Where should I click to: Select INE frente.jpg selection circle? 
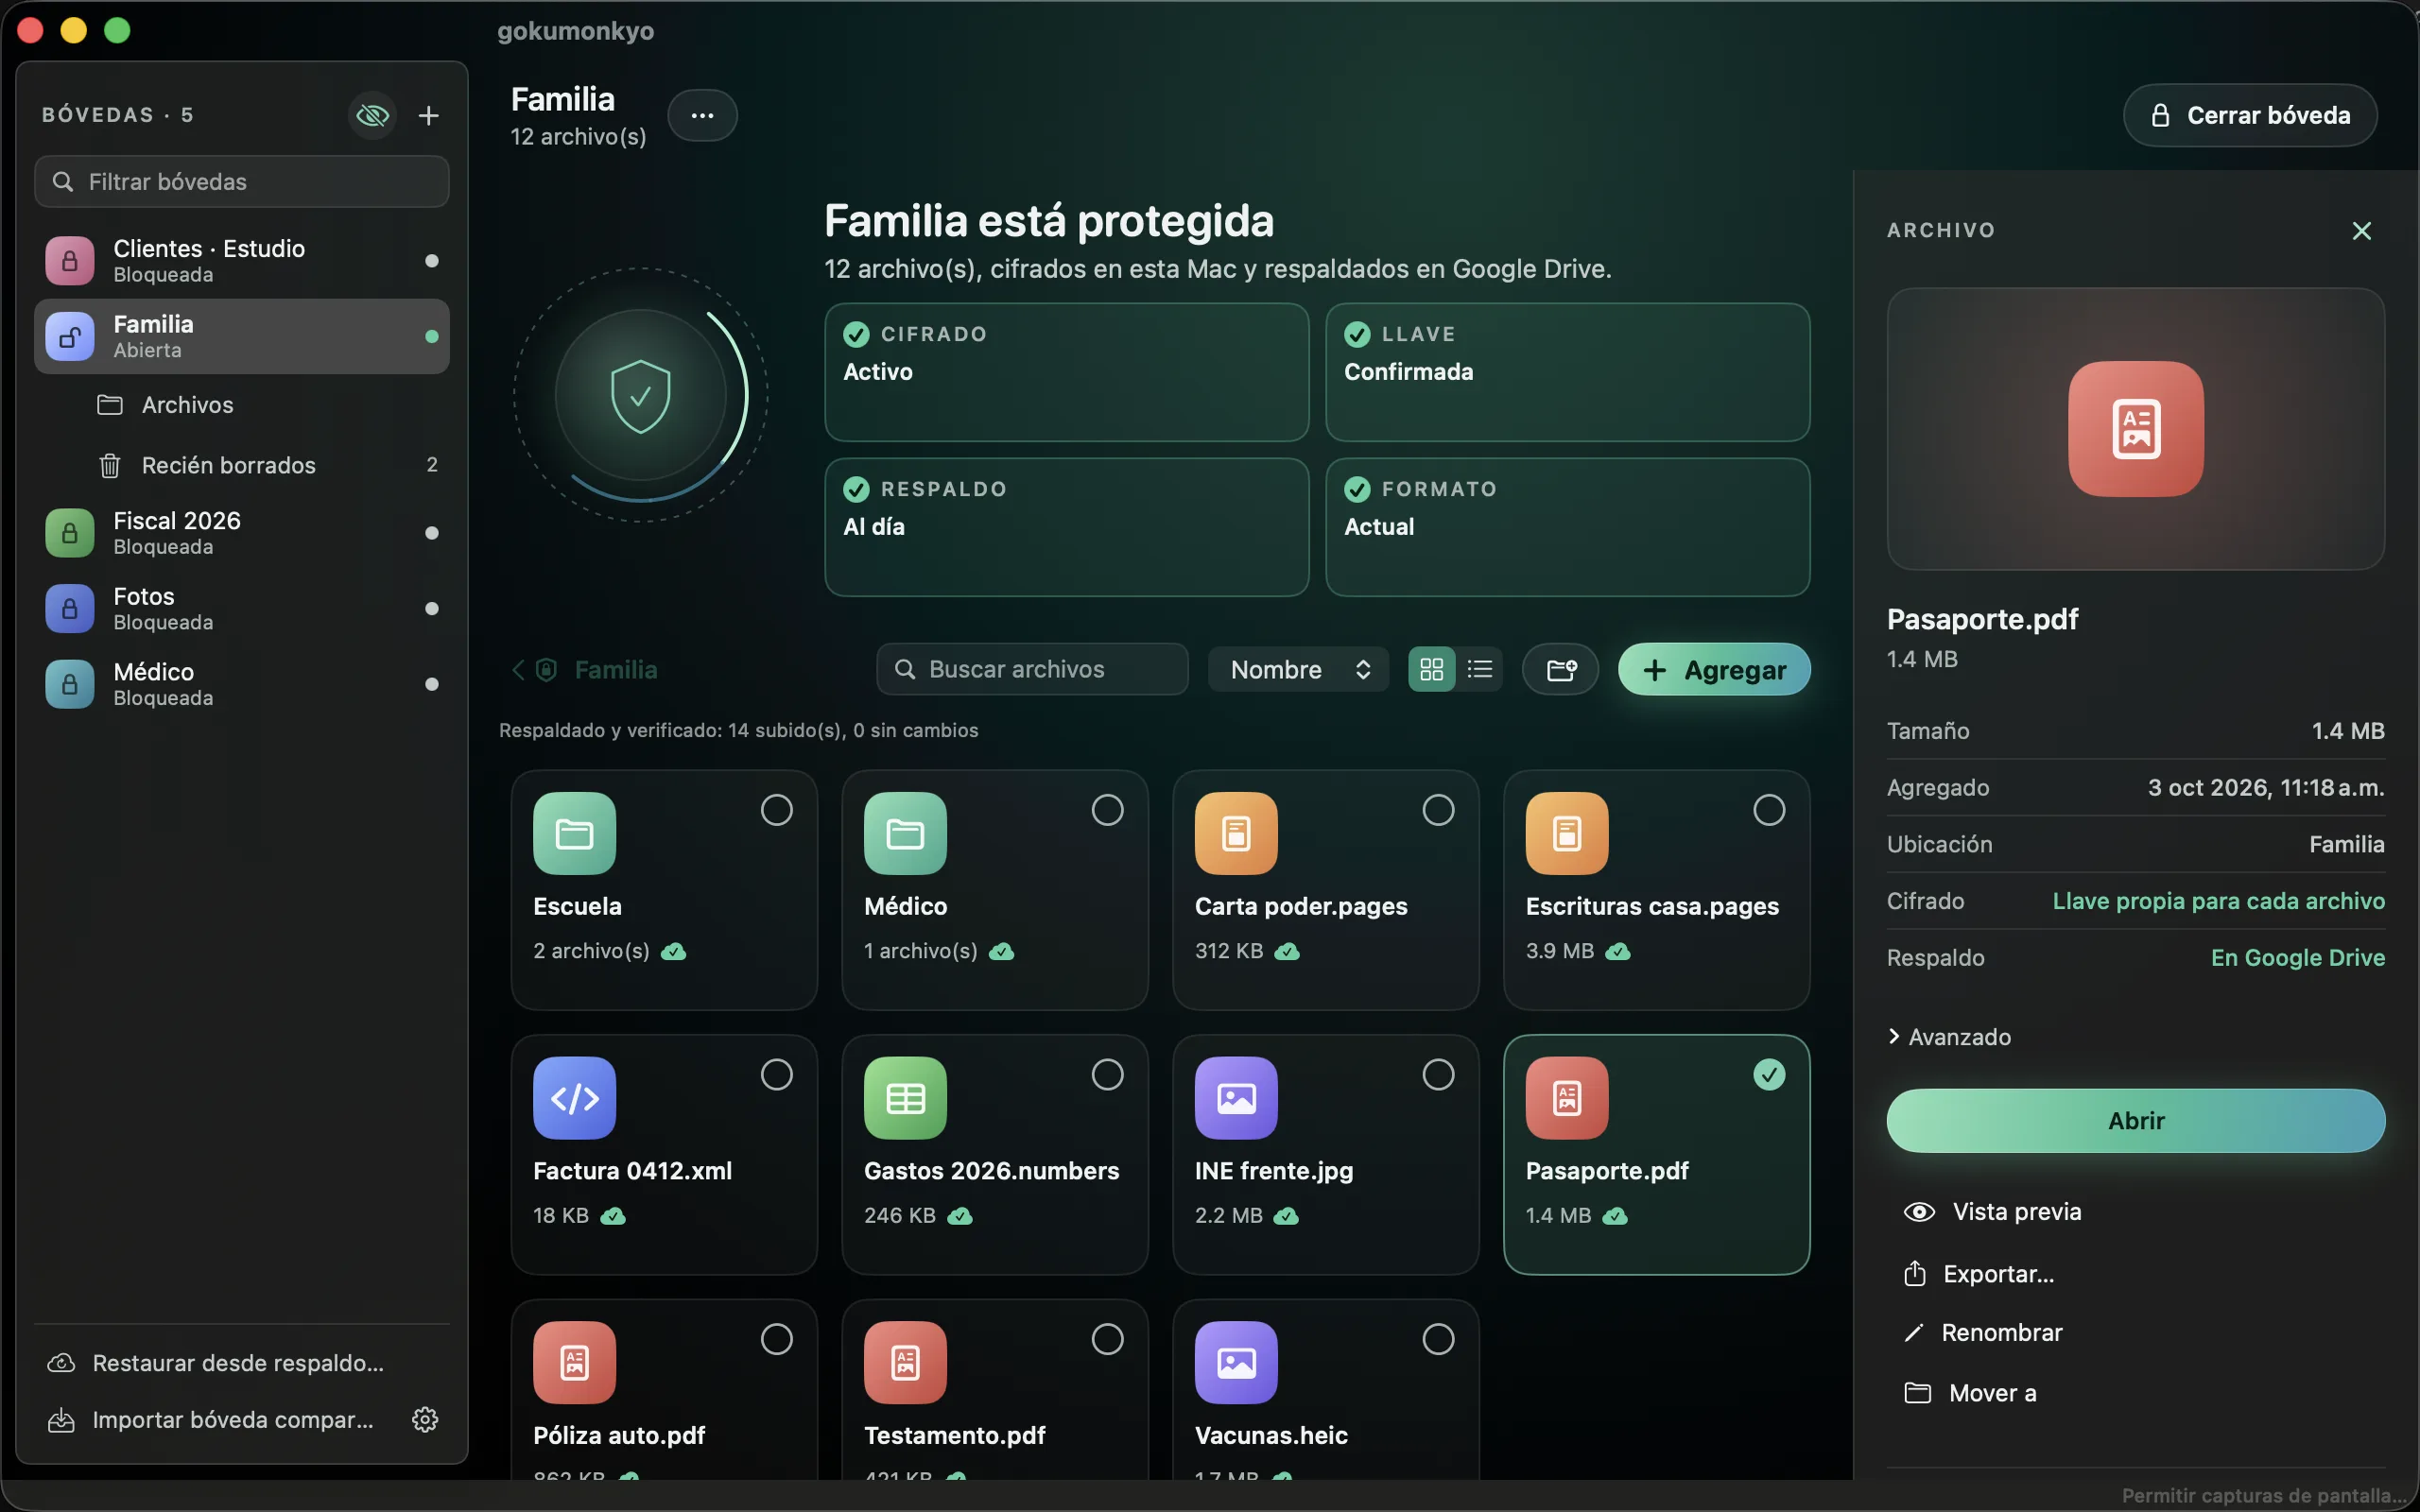(x=1438, y=1075)
